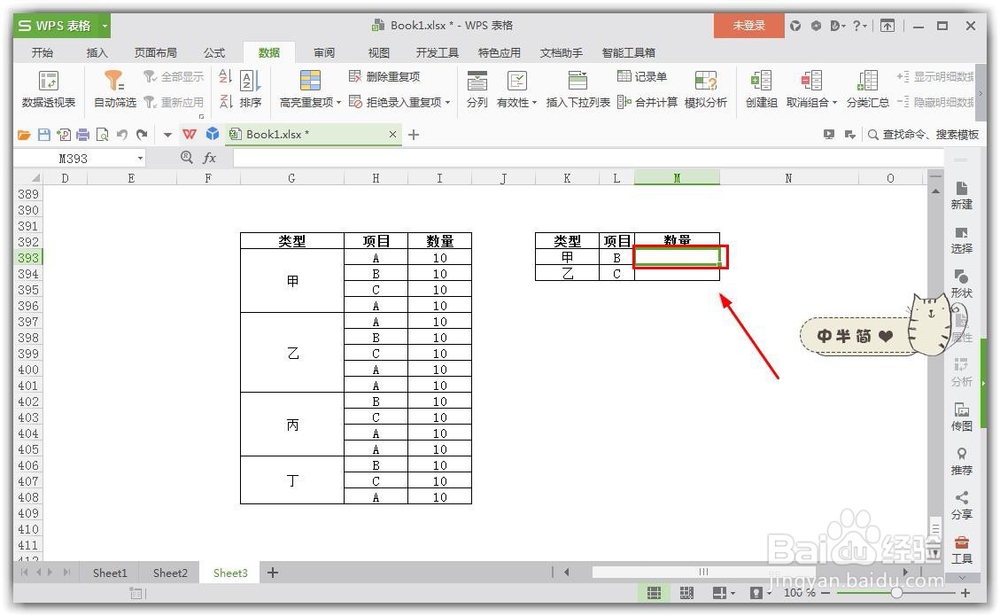
Task: Close the Book1.xlsx document tab
Action: pos(393,135)
